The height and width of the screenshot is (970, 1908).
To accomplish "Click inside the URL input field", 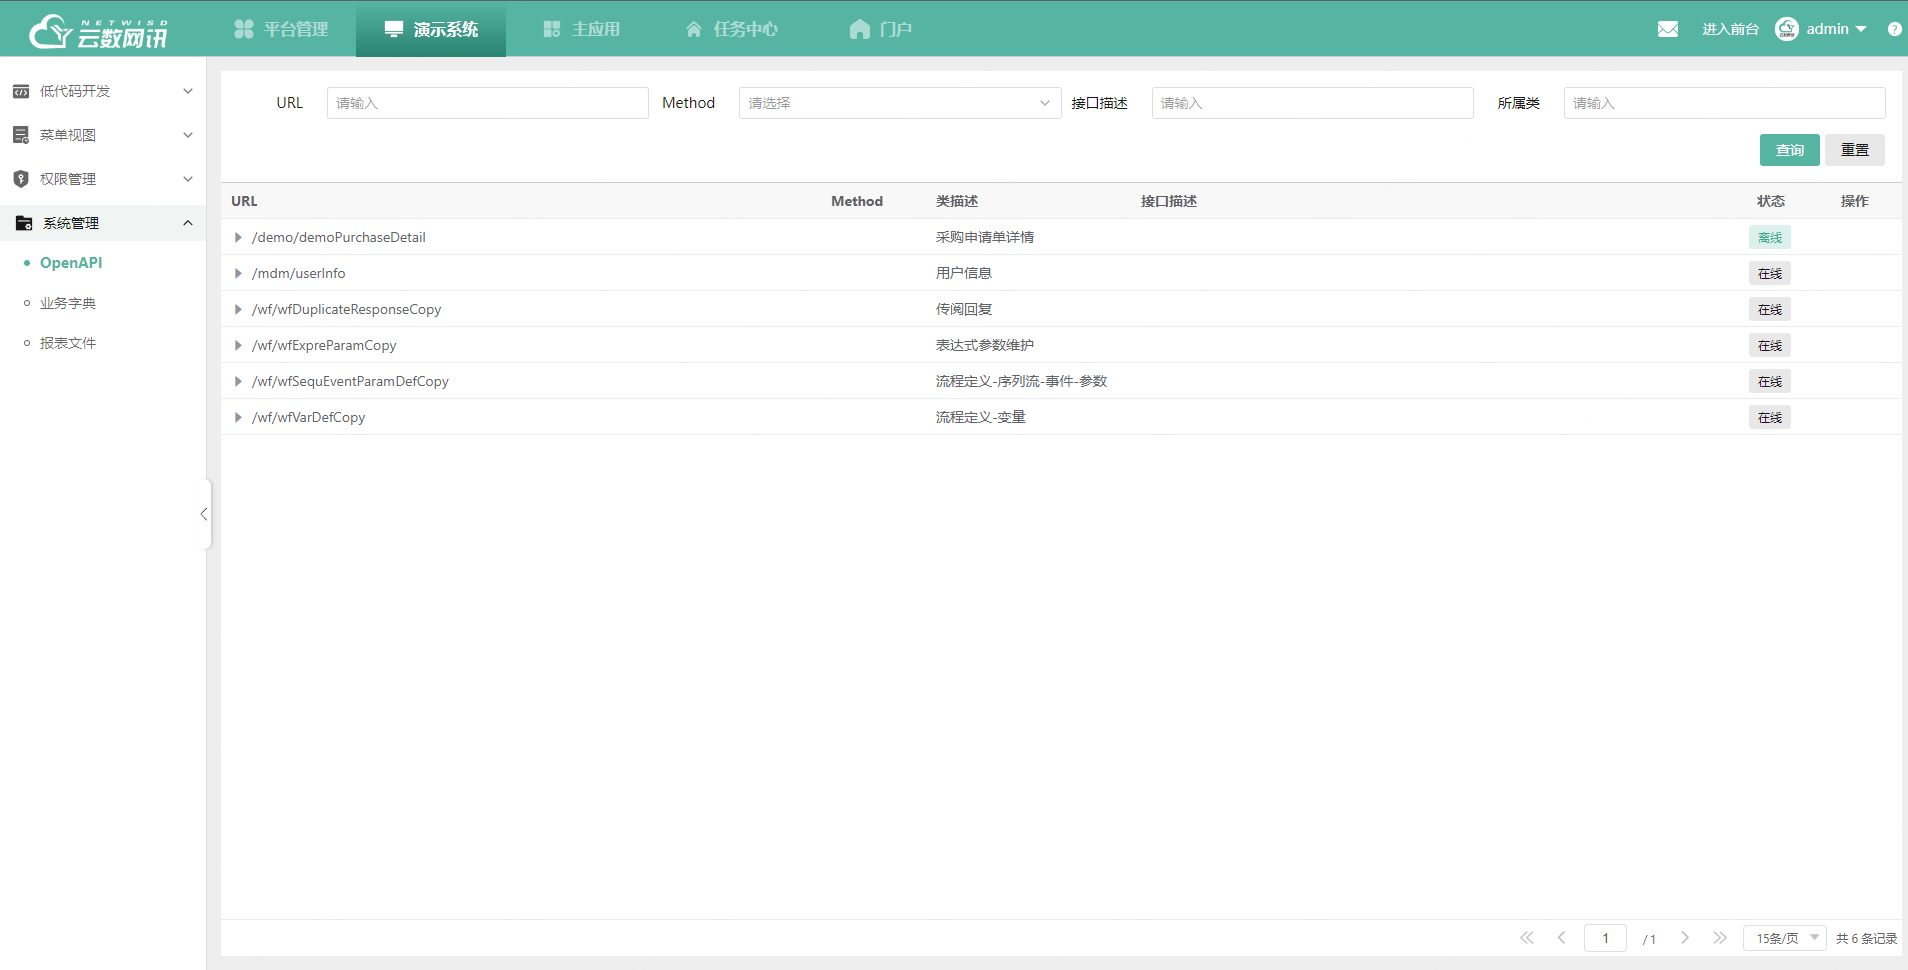I will click(x=487, y=102).
